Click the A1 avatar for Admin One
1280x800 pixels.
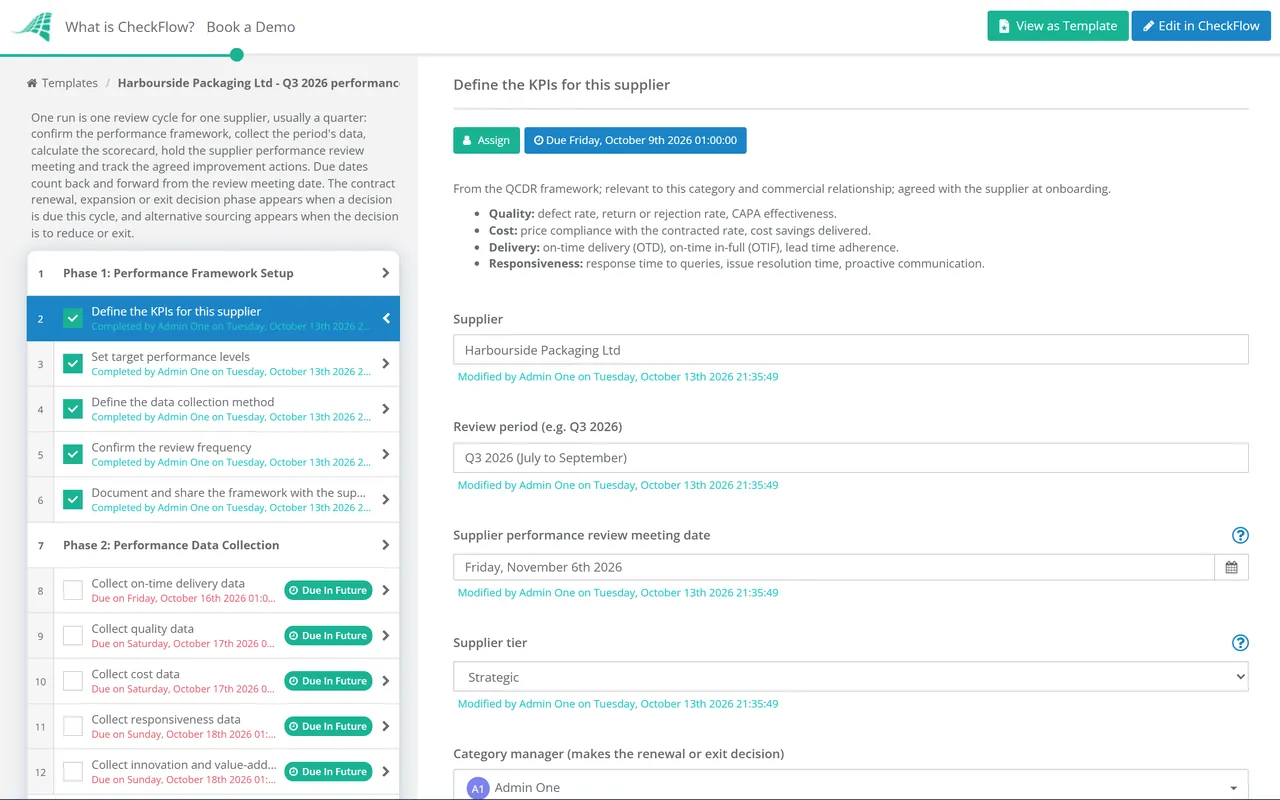[x=478, y=788]
